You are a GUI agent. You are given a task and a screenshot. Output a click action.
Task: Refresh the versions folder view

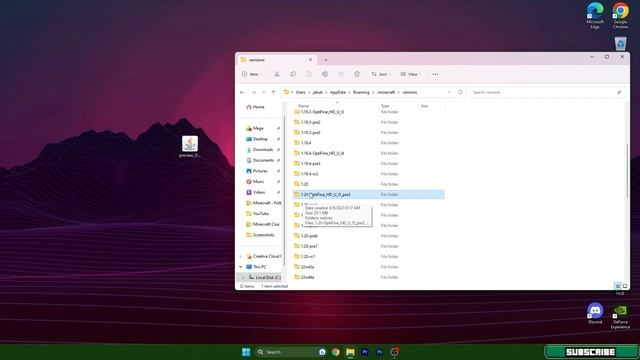click(x=460, y=92)
